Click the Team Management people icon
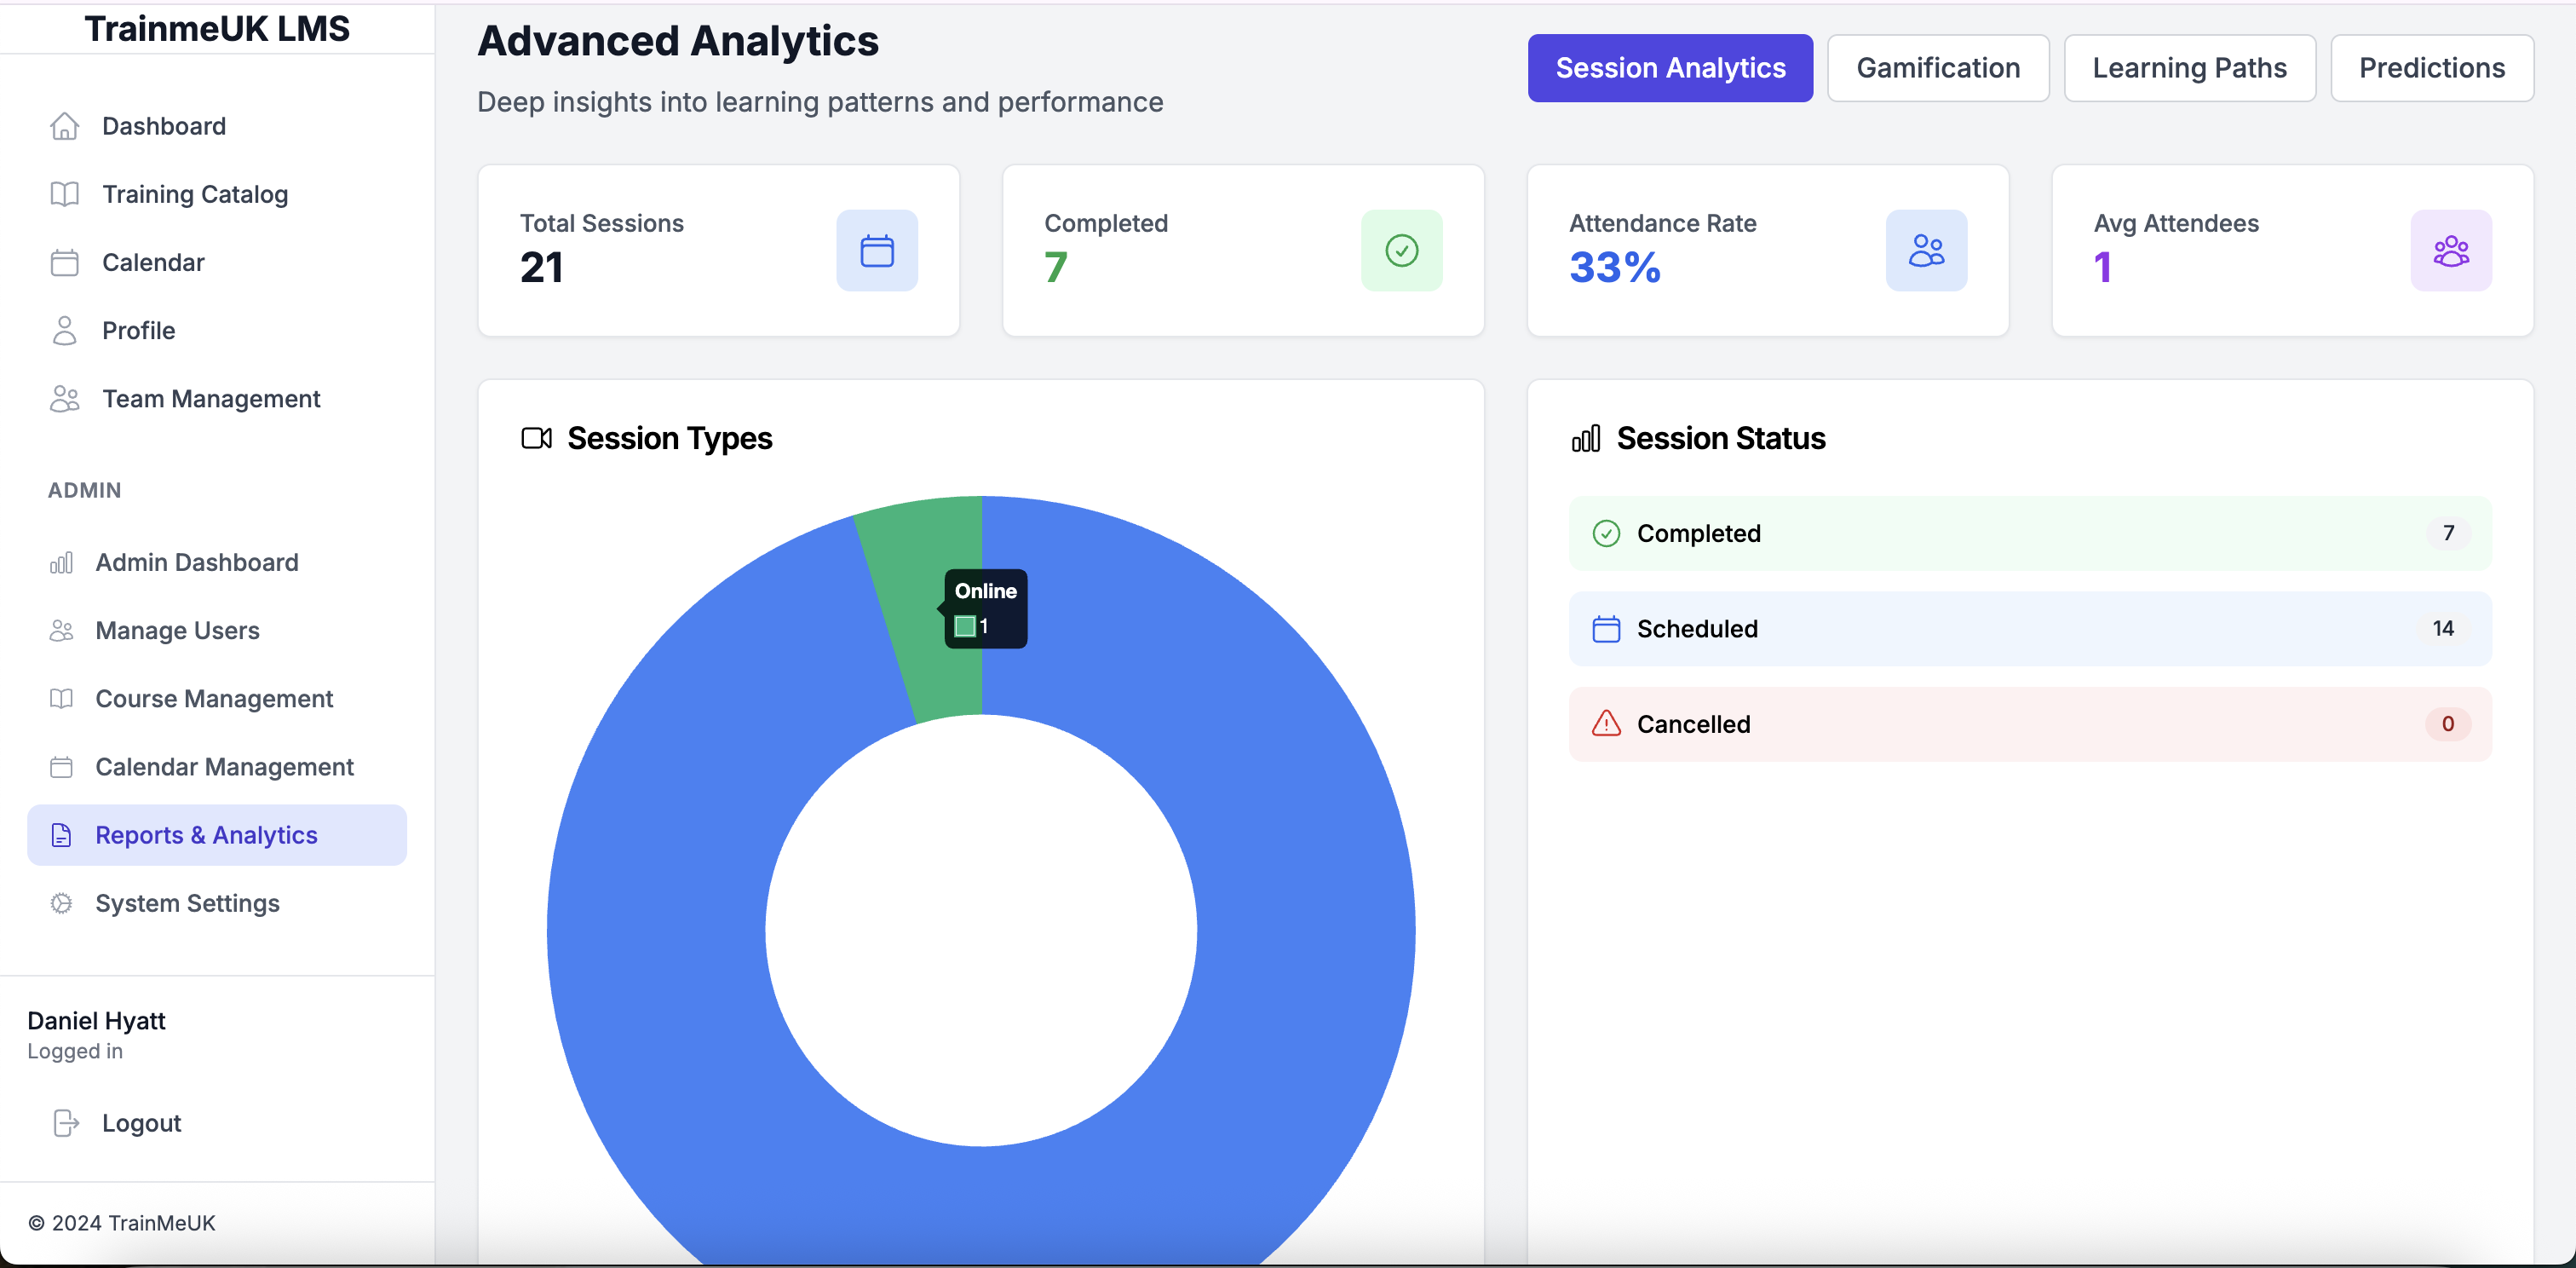 pyautogui.click(x=64, y=398)
